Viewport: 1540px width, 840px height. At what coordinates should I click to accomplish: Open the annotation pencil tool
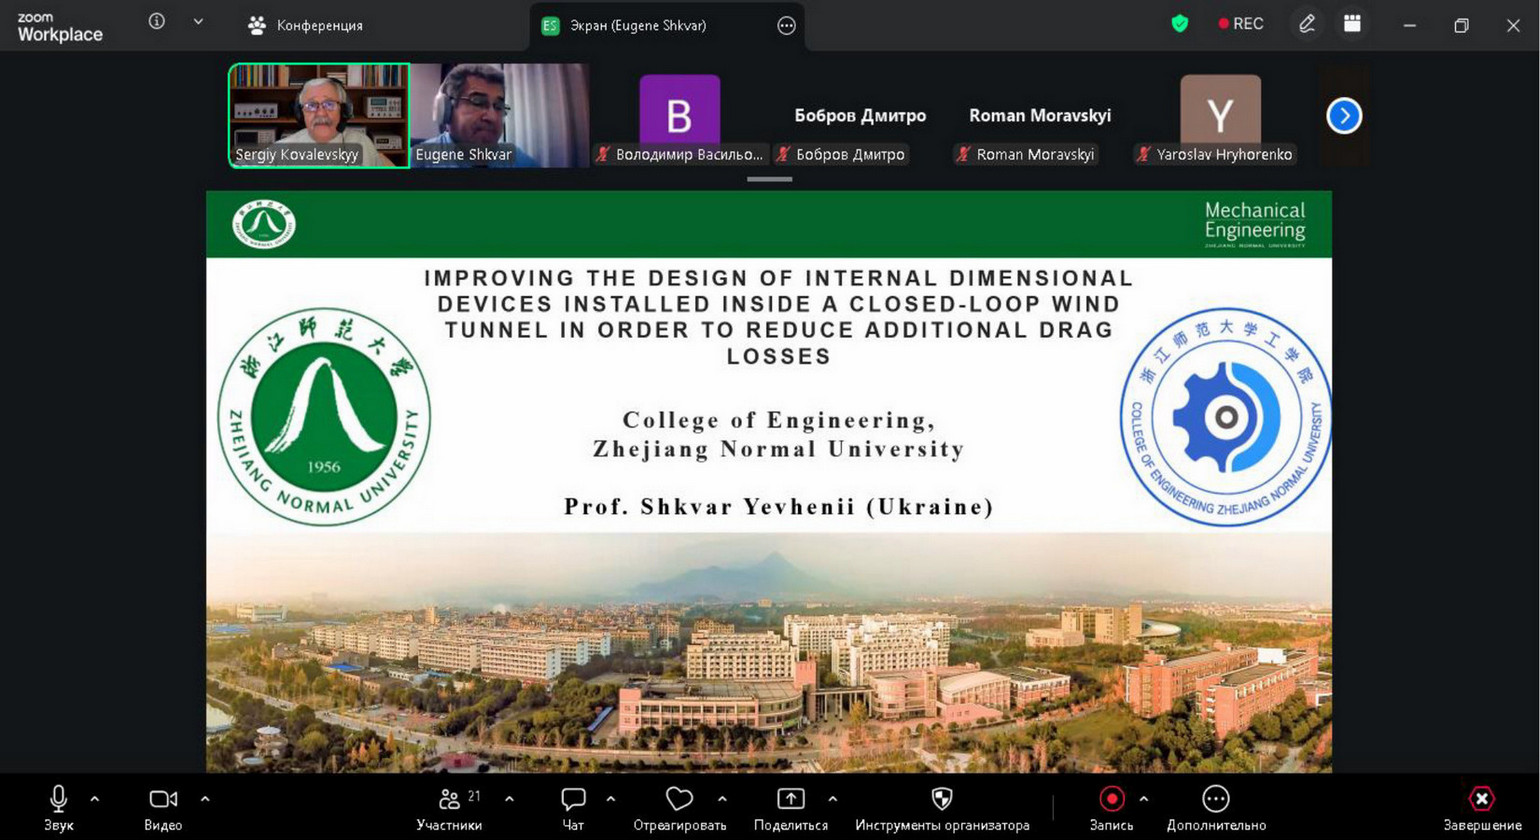tap(1306, 24)
